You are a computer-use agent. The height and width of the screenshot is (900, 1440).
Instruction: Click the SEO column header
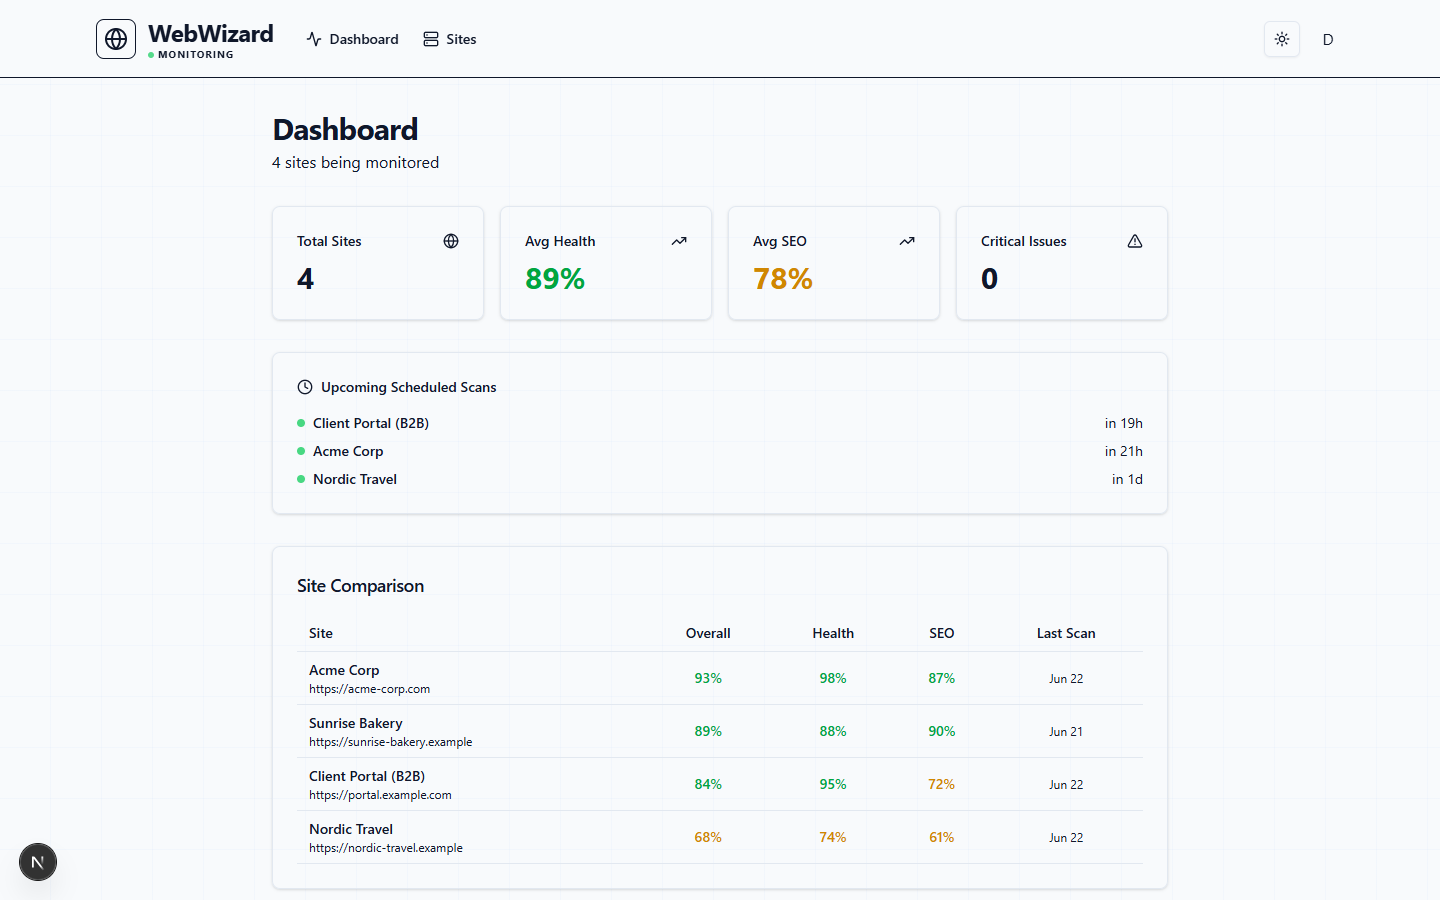coord(942,633)
